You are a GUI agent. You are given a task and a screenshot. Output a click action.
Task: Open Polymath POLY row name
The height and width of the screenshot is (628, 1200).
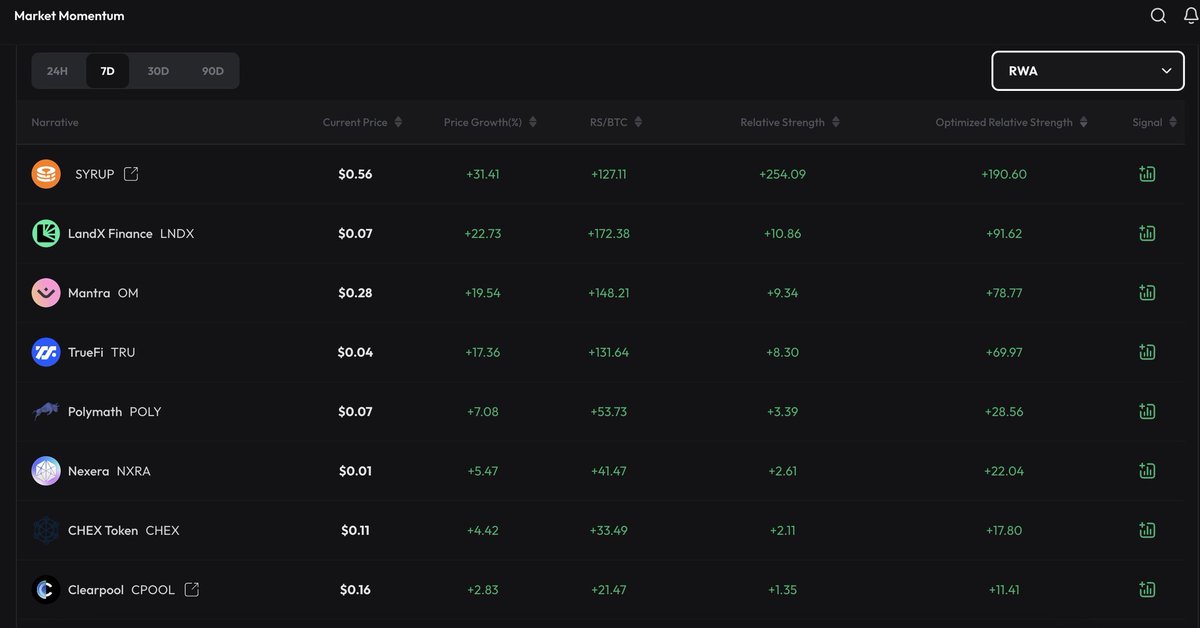[114, 412]
